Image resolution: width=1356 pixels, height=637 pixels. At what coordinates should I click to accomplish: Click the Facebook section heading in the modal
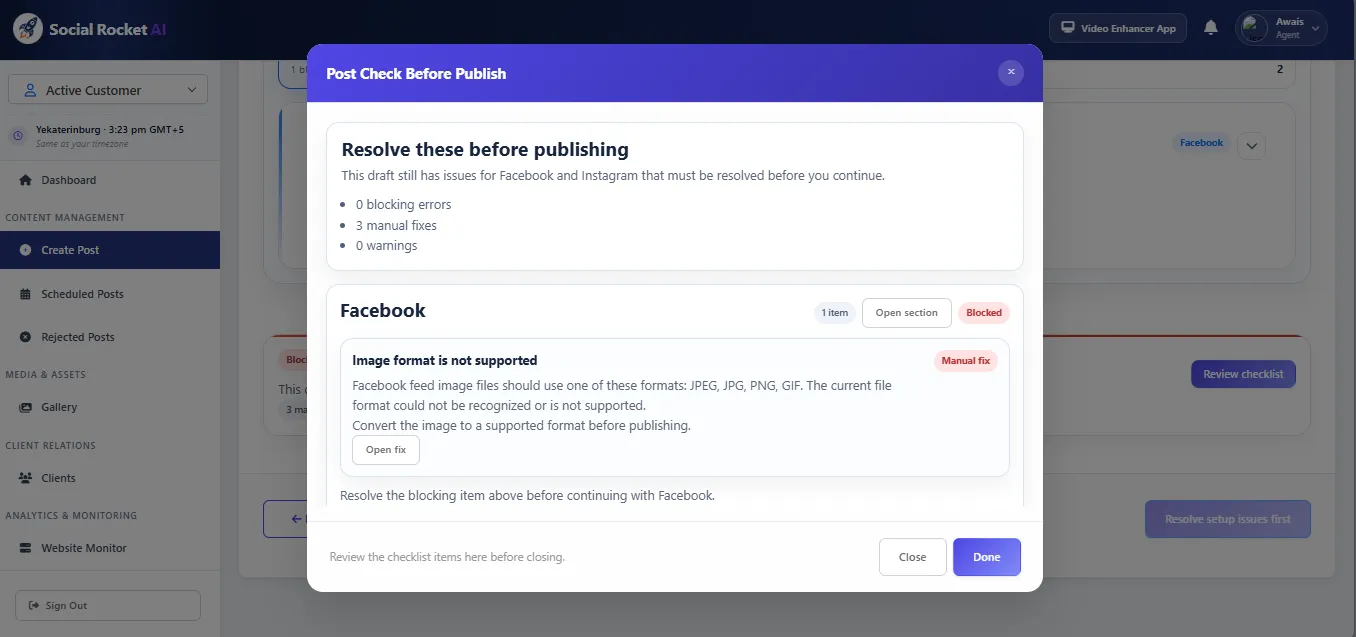(x=383, y=310)
